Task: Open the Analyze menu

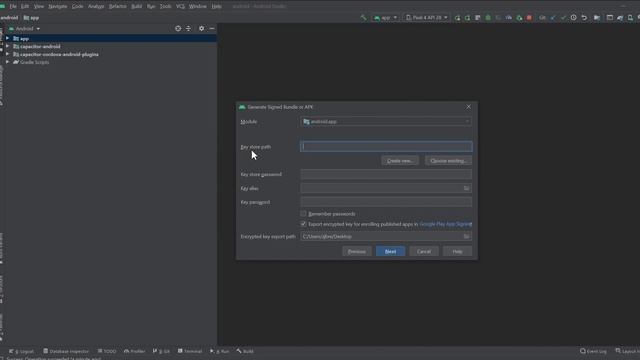Action: click(x=96, y=6)
